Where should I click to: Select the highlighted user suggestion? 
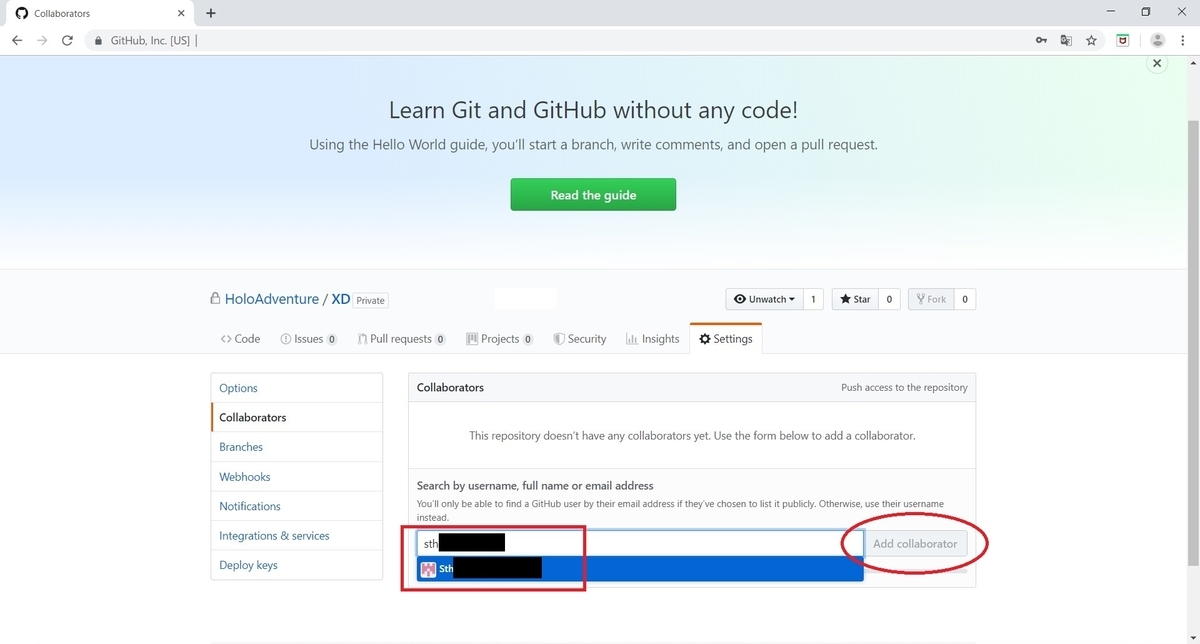pos(640,569)
